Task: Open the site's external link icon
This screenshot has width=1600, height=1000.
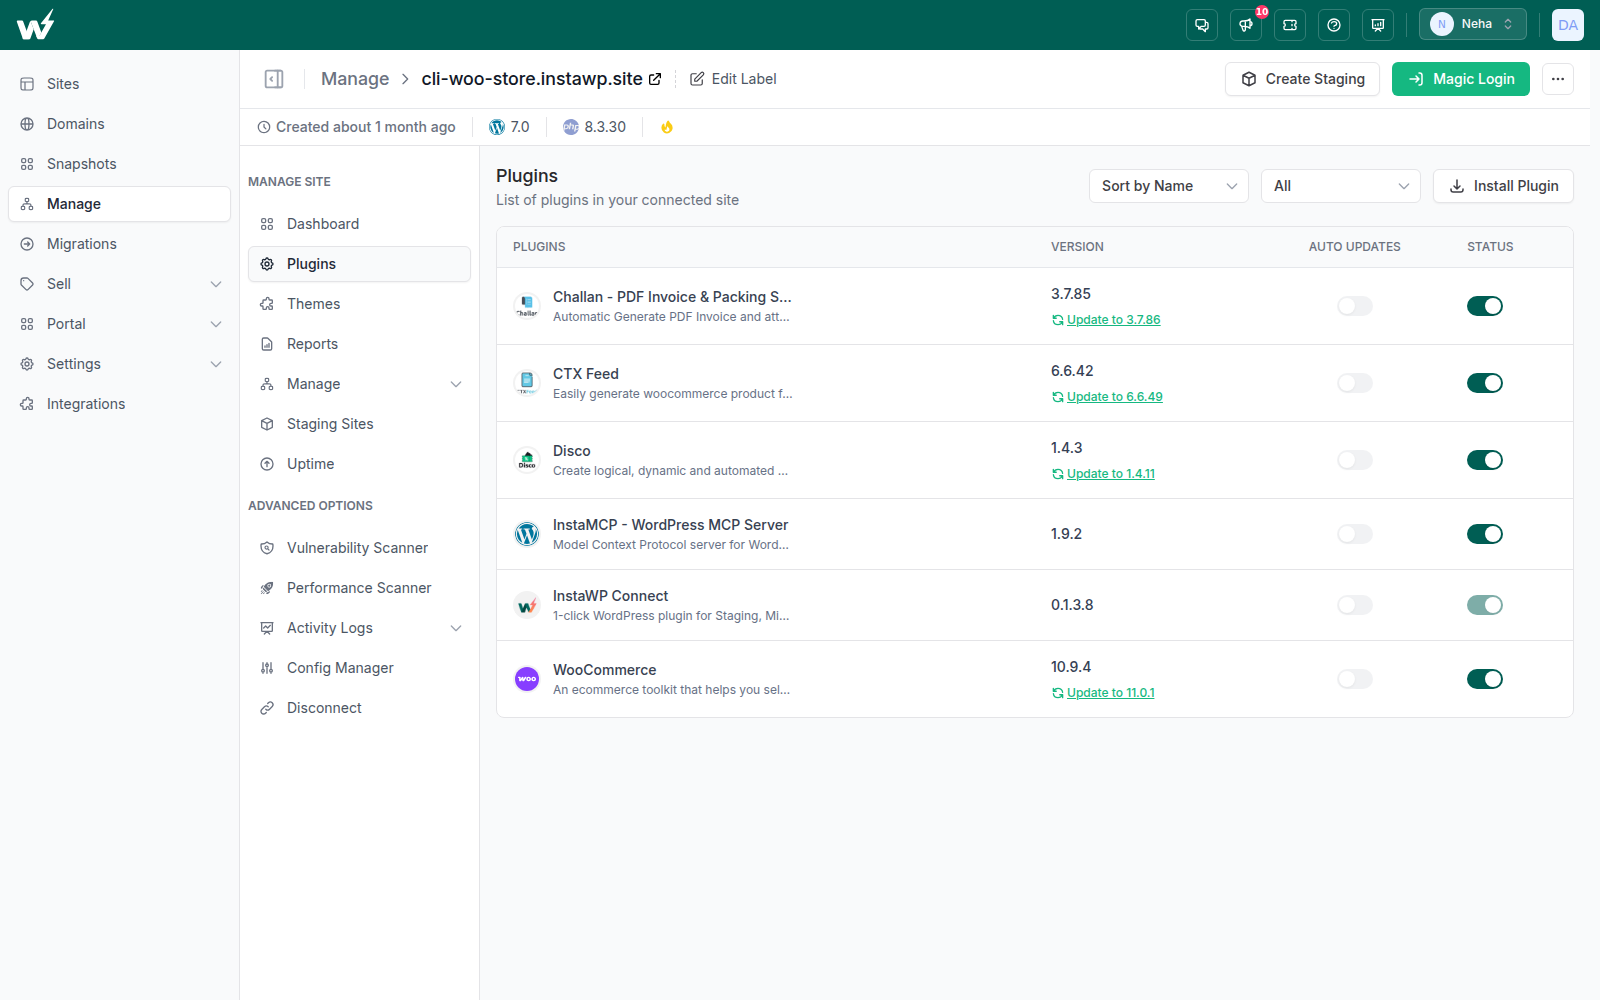Action: (655, 79)
